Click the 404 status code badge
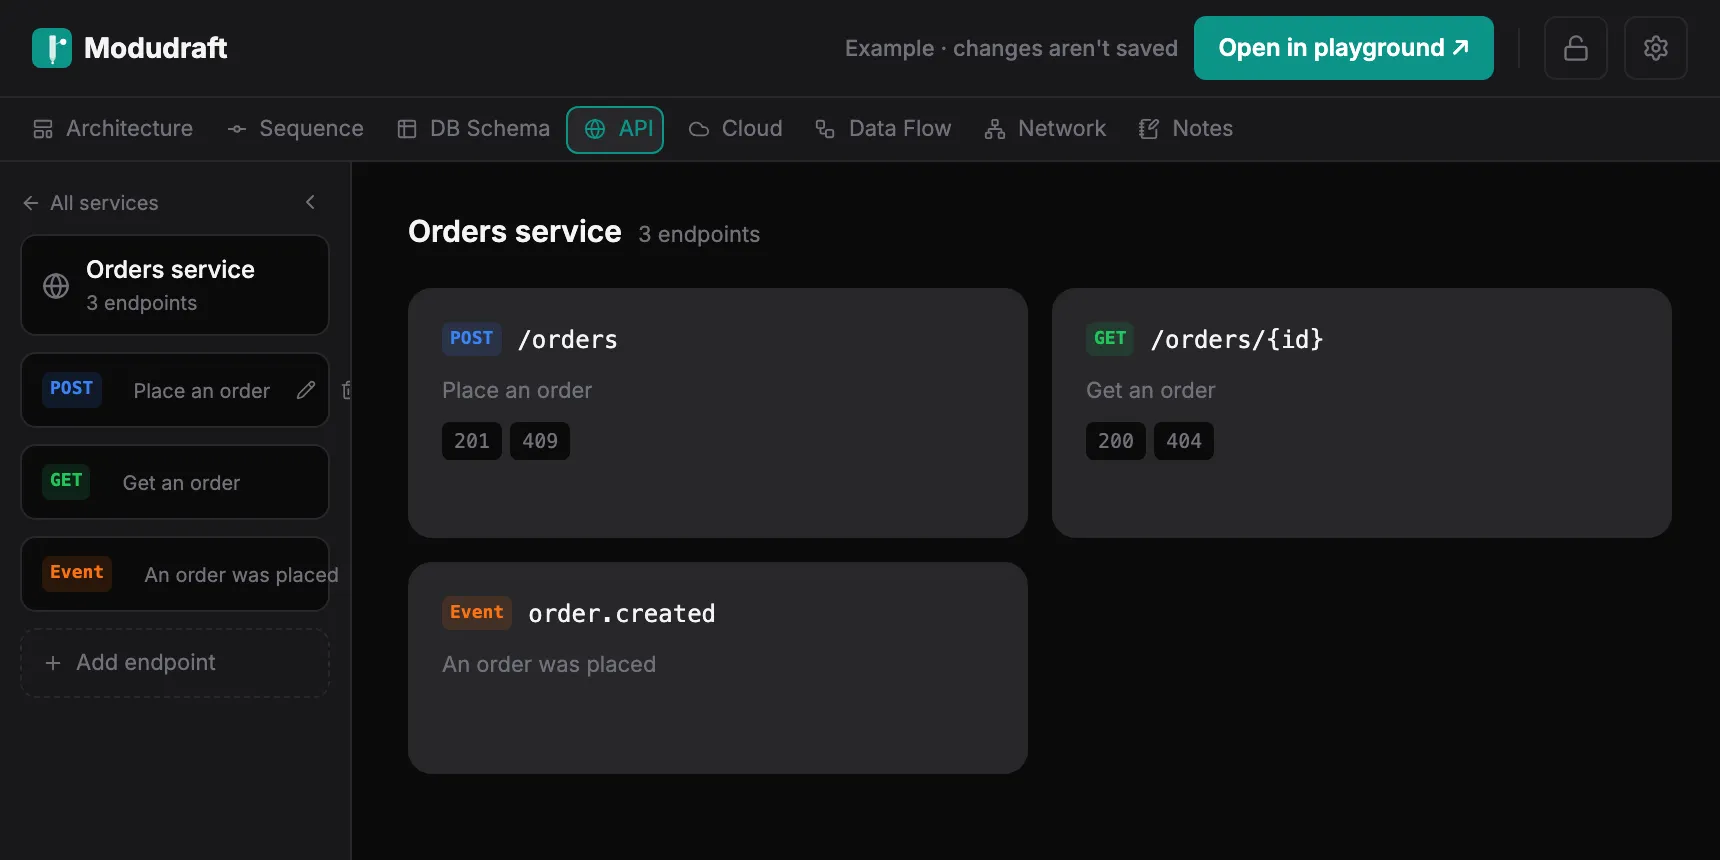1720x860 pixels. (1184, 441)
